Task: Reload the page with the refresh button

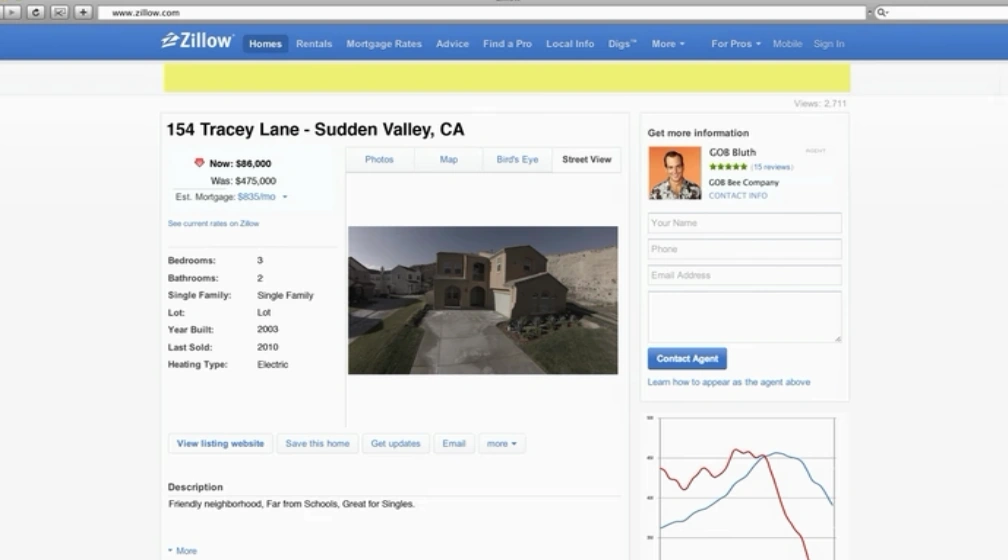Action: click(36, 12)
